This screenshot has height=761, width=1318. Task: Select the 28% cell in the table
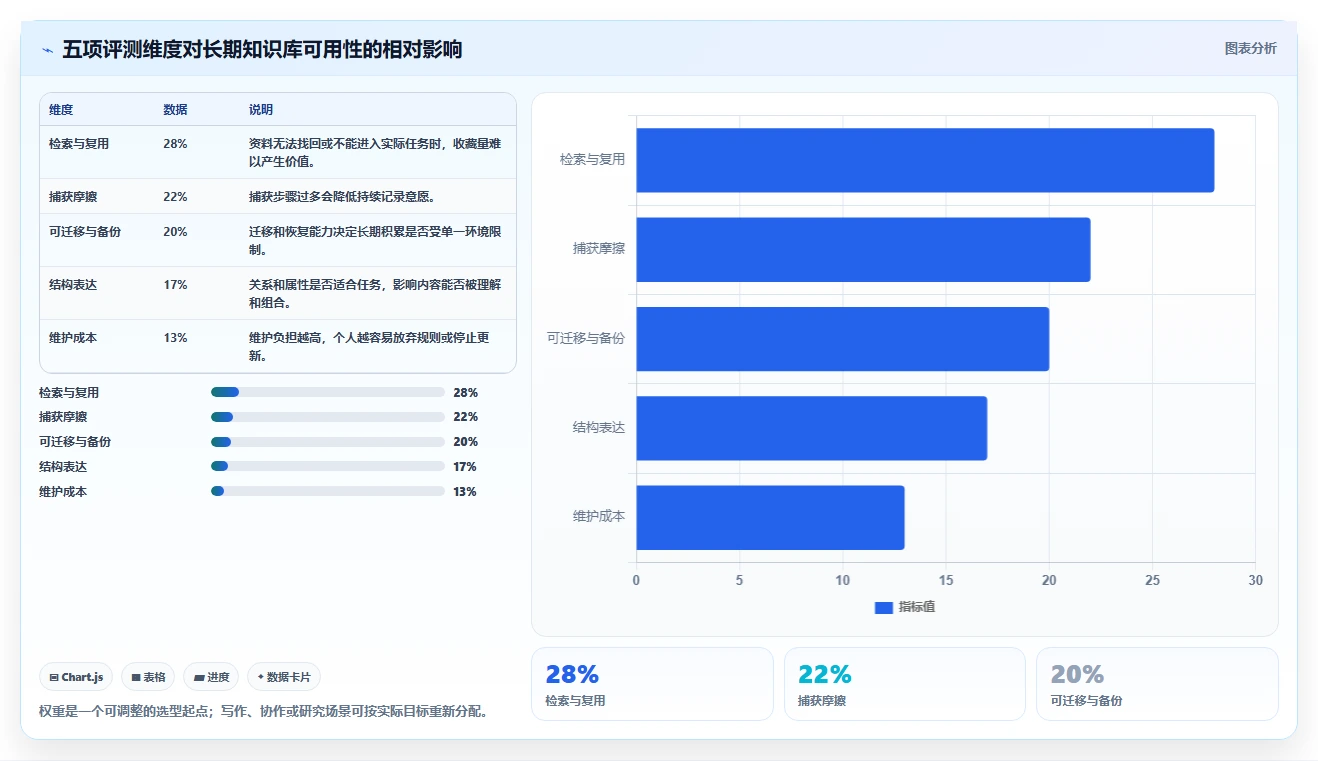175,144
